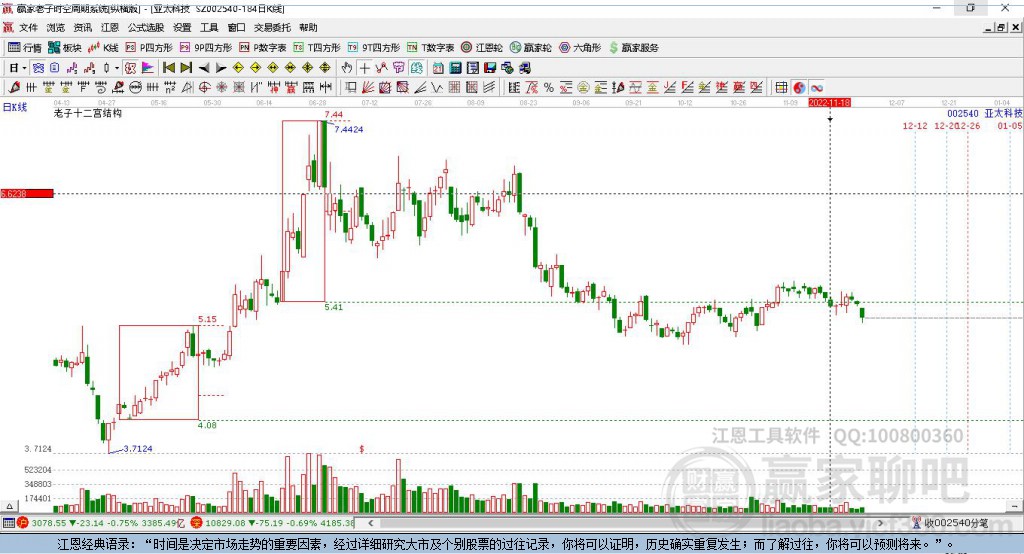Open the 江恩 menu
1024x554 pixels.
tap(110, 27)
